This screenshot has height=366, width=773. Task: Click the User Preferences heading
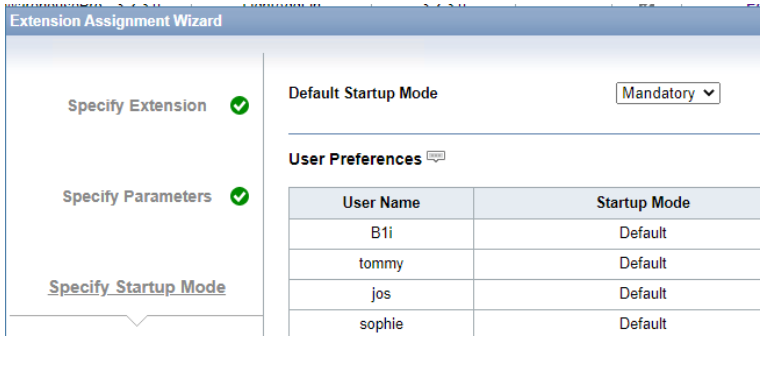[x=355, y=159]
